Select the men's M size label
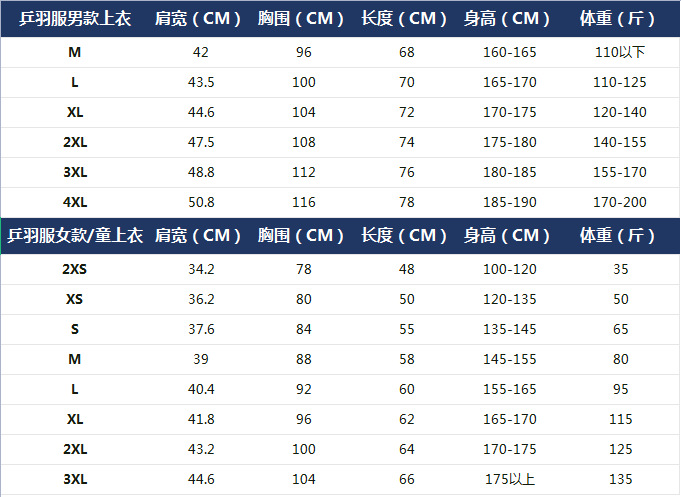The height and width of the screenshot is (497, 681). [x=75, y=52]
